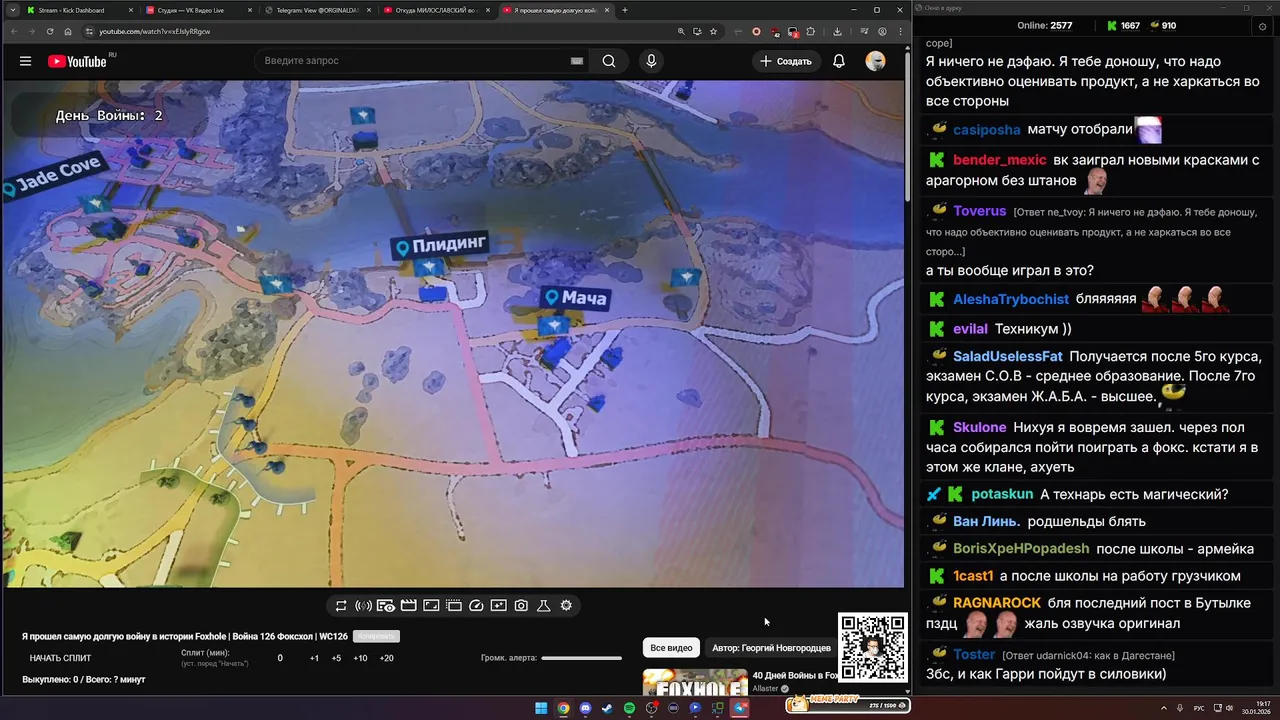Click the eye-screen icon in the player toolbar
The width and height of the screenshot is (1280, 720).
click(x=386, y=606)
